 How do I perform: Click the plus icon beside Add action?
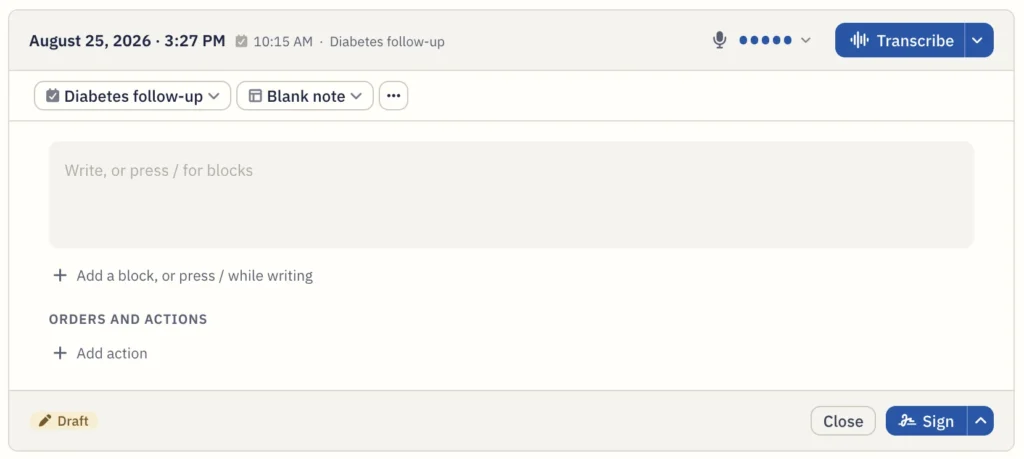click(60, 353)
